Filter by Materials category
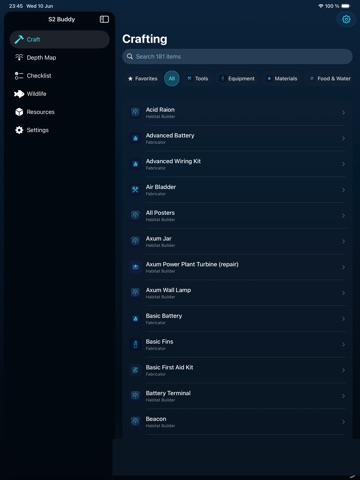The image size is (360, 480). coord(282,79)
